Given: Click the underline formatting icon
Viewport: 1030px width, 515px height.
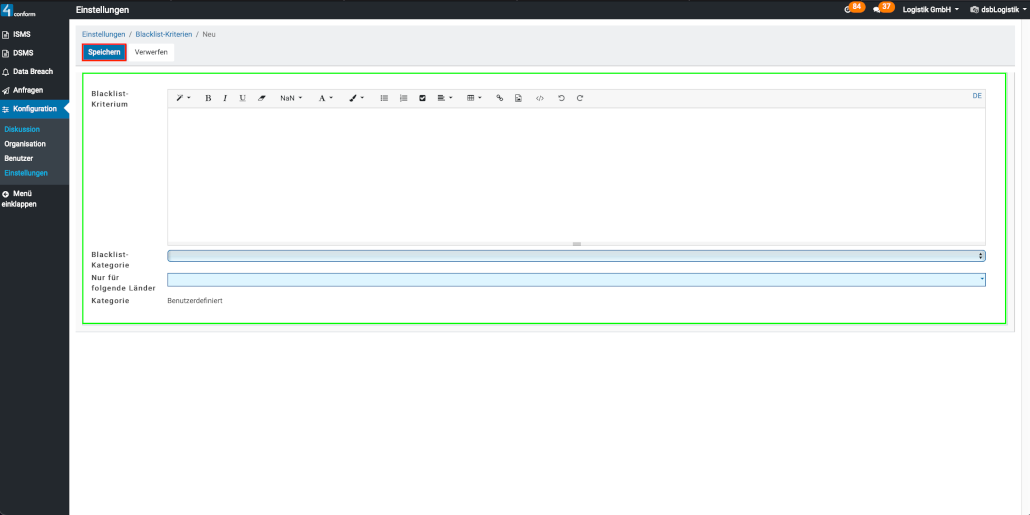Looking at the screenshot, I should [x=243, y=98].
